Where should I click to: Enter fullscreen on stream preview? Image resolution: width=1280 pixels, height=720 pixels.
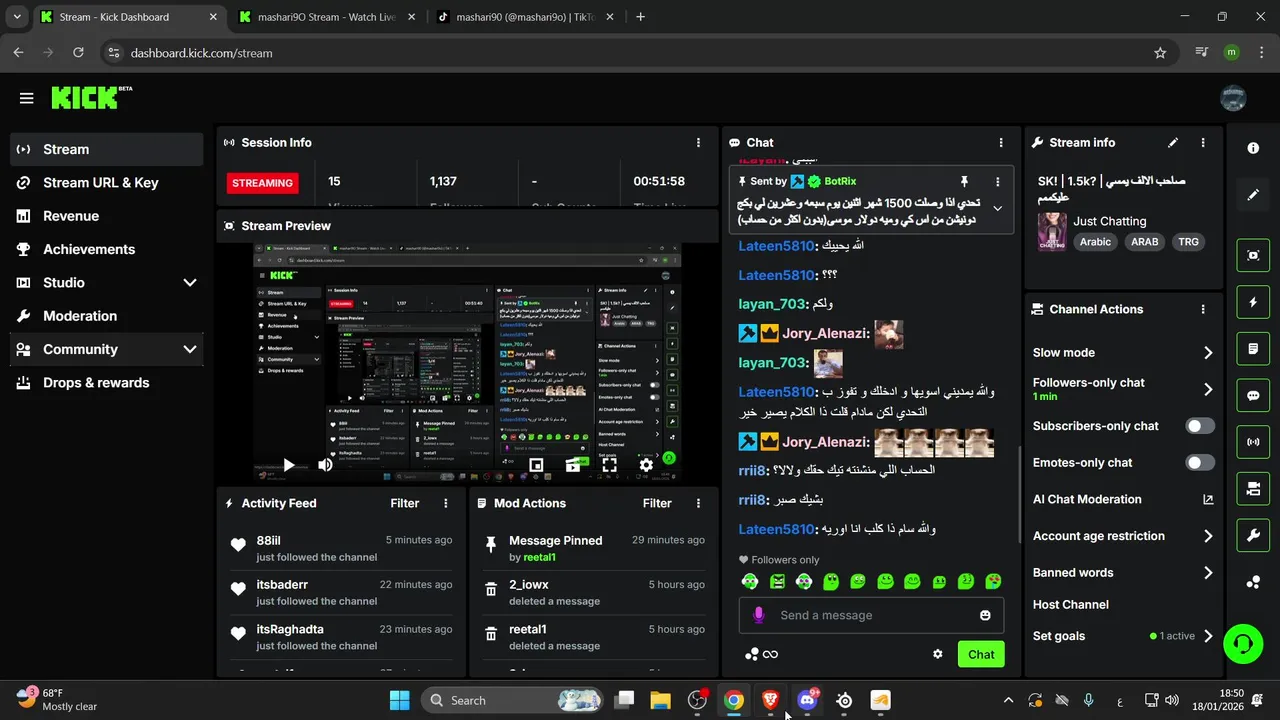(609, 465)
